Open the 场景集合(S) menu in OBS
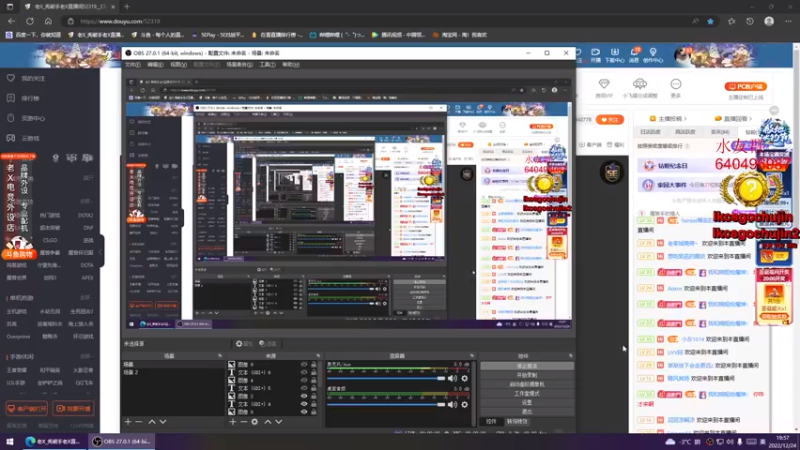The image size is (800, 450). click(239, 65)
